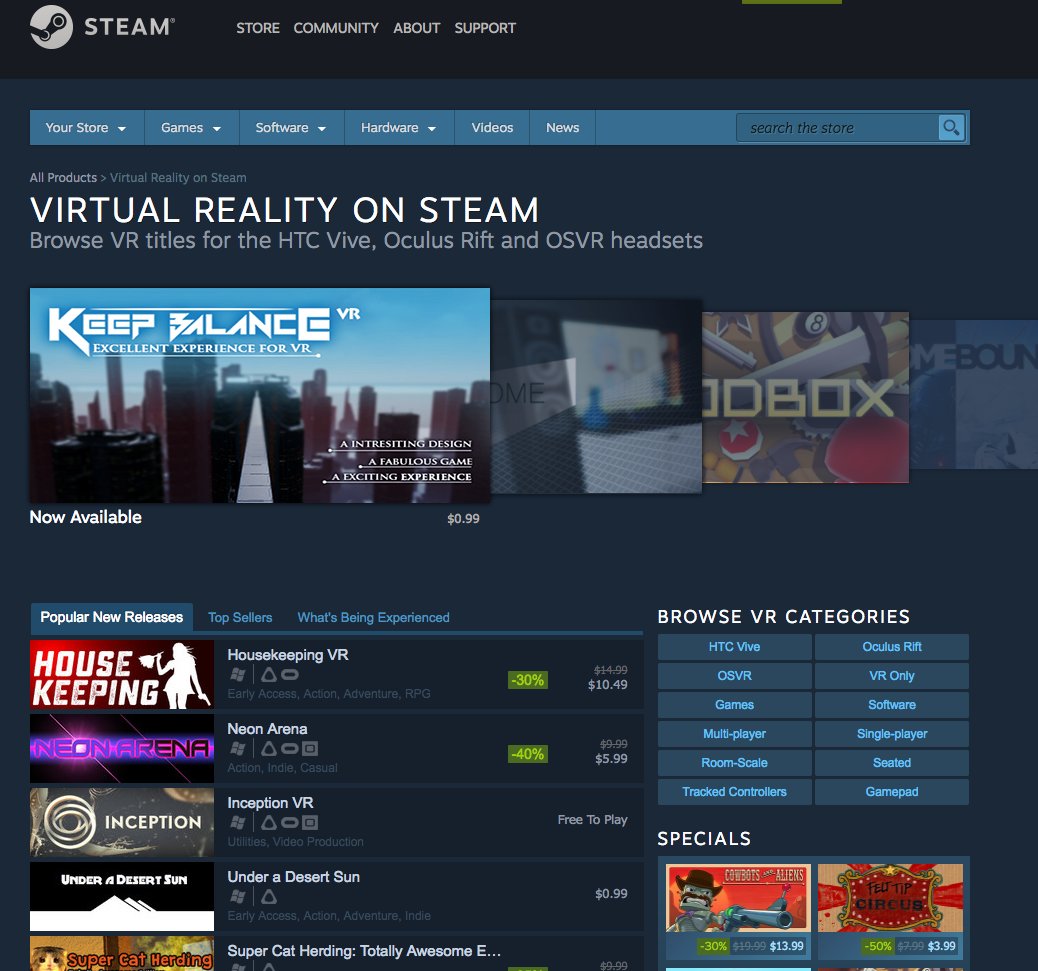Switch to the Top Sellers tab
The height and width of the screenshot is (971, 1038).
click(240, 617)
